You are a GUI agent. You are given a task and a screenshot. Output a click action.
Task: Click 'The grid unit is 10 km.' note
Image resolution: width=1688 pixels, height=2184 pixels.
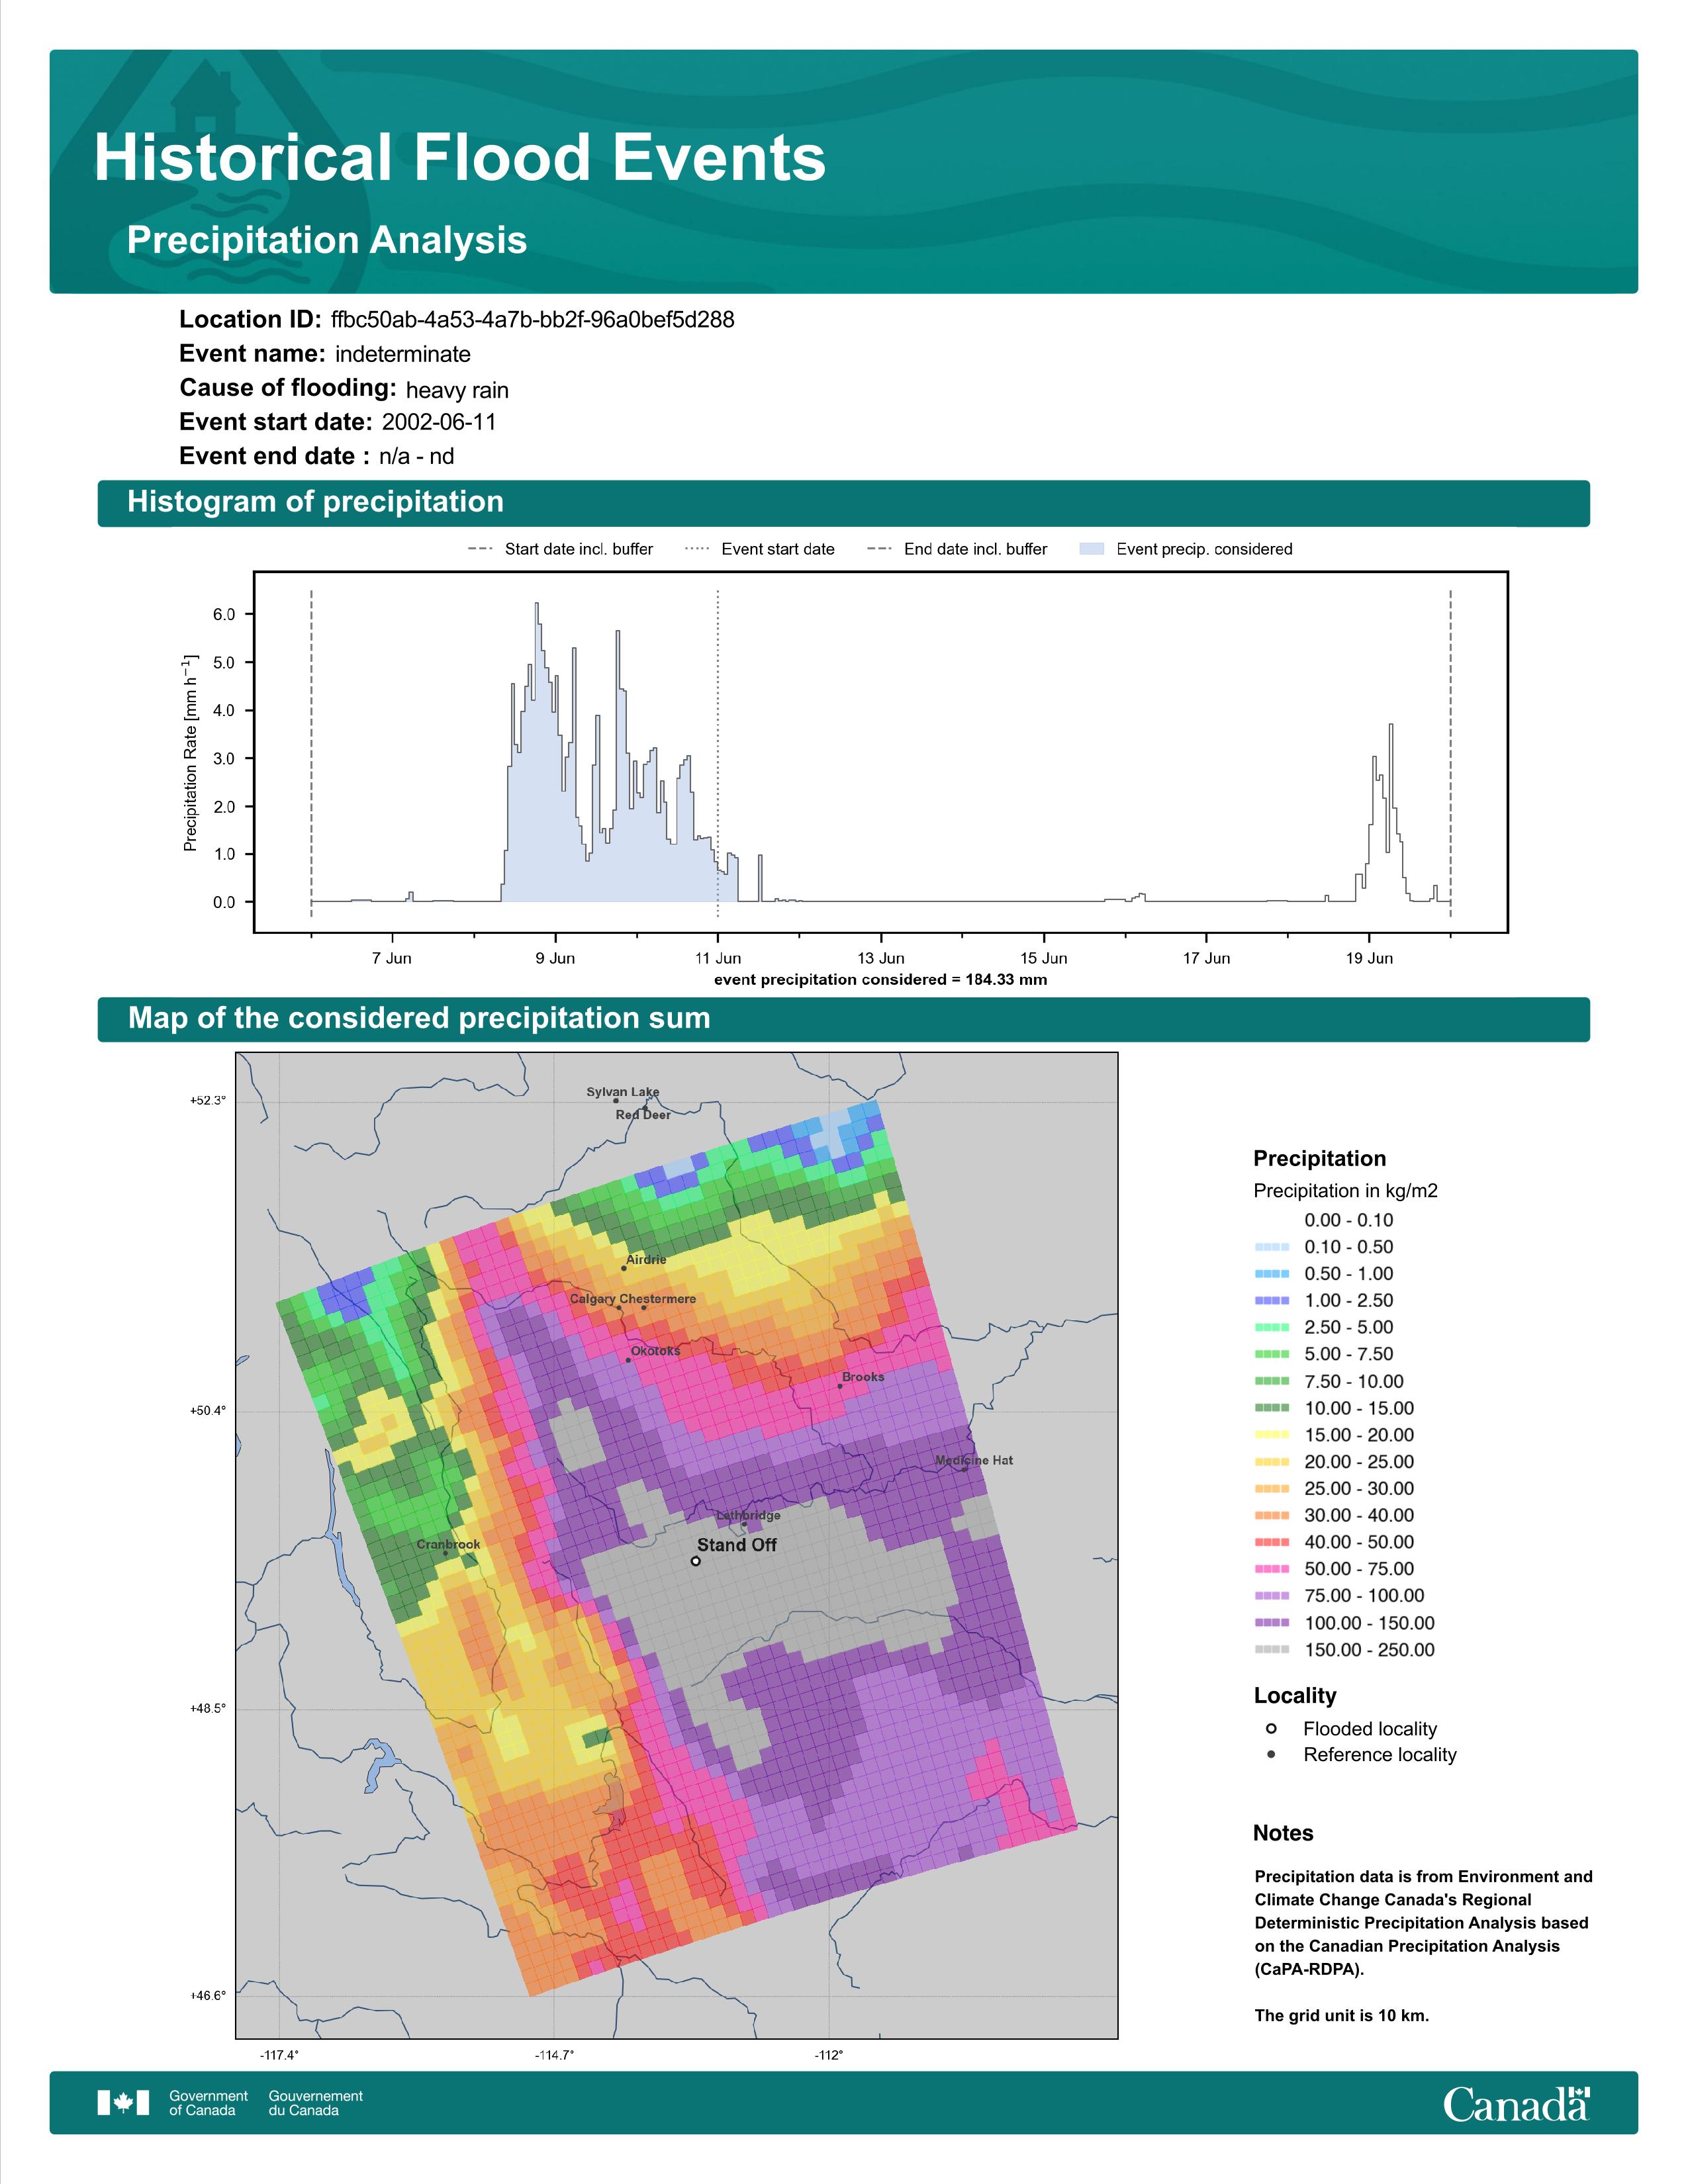[1342, 2015]
